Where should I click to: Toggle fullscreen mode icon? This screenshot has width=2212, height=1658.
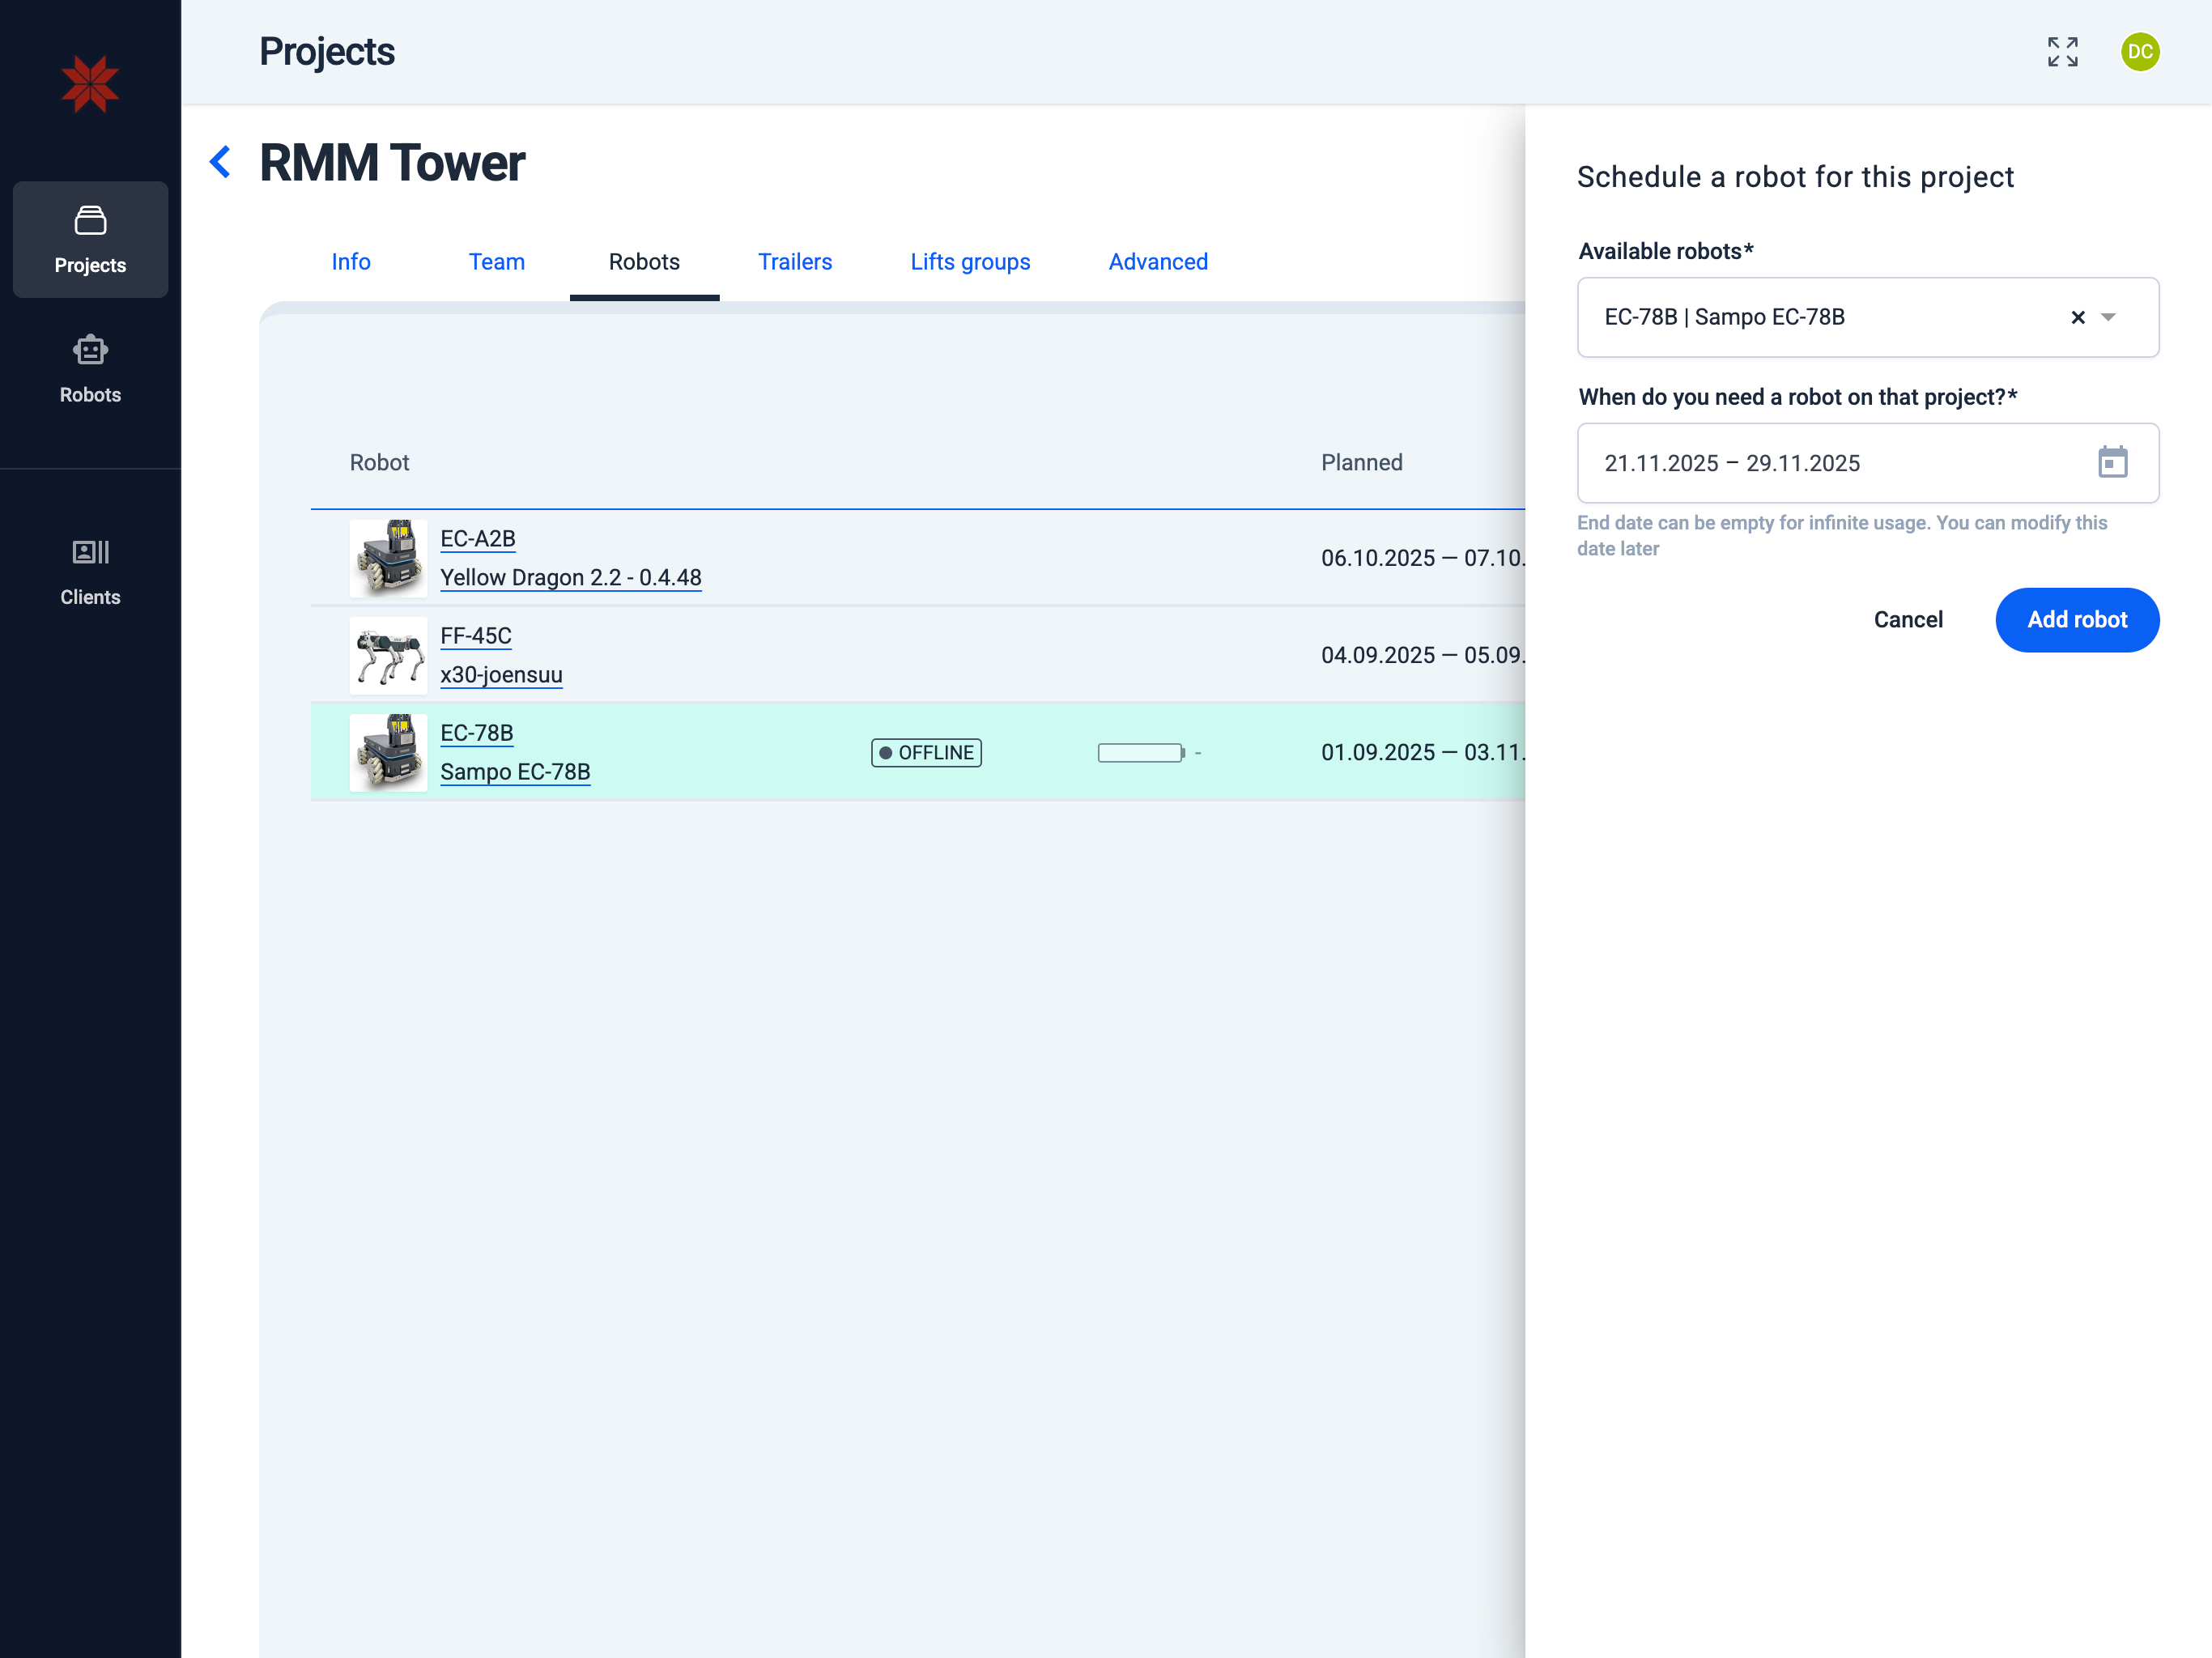coord(2062,52)
